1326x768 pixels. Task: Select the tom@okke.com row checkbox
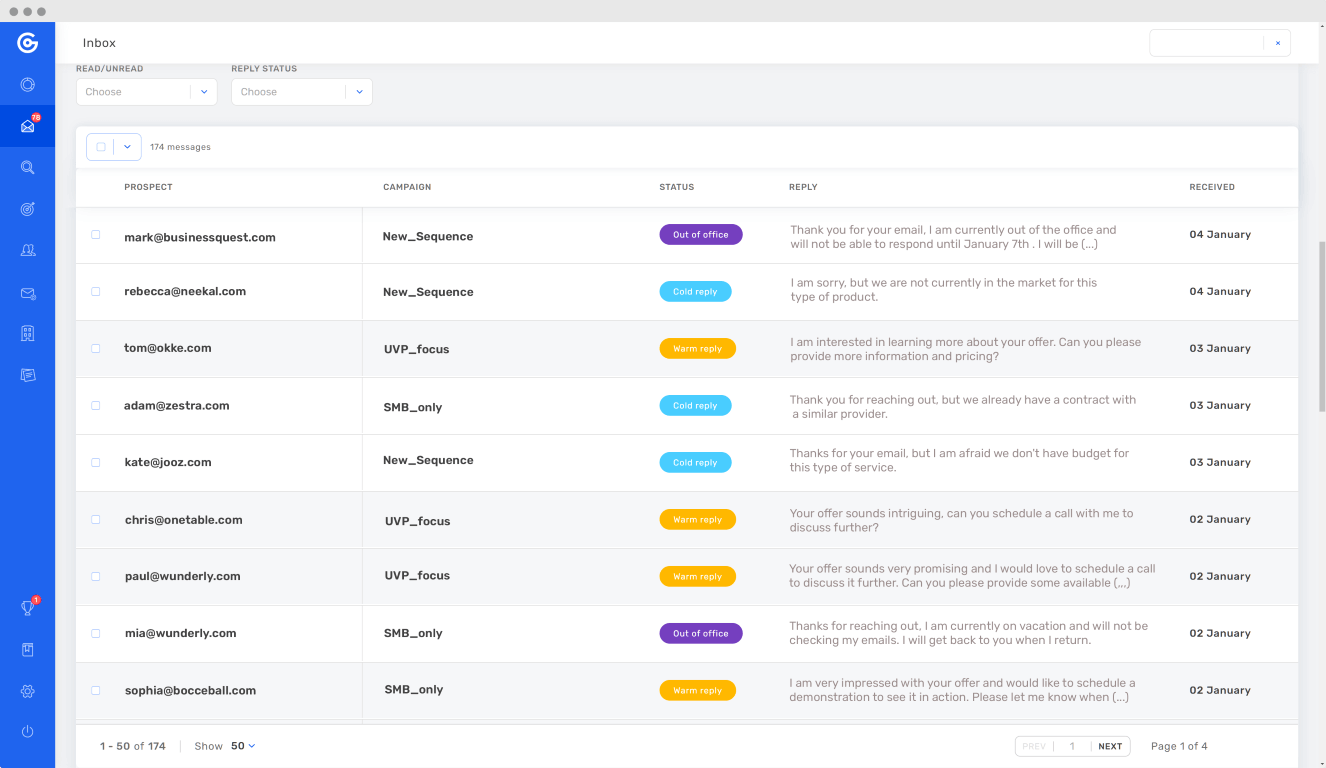coord(96,349)
